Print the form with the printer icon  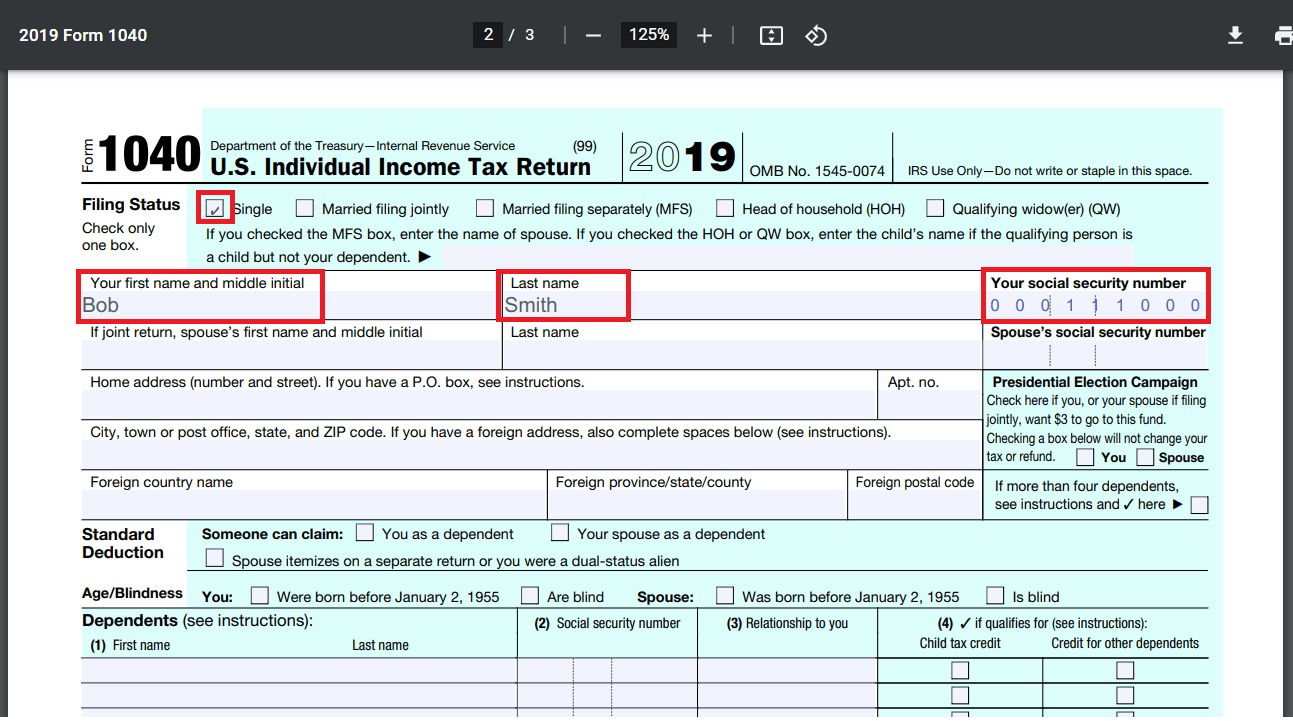1283,35
